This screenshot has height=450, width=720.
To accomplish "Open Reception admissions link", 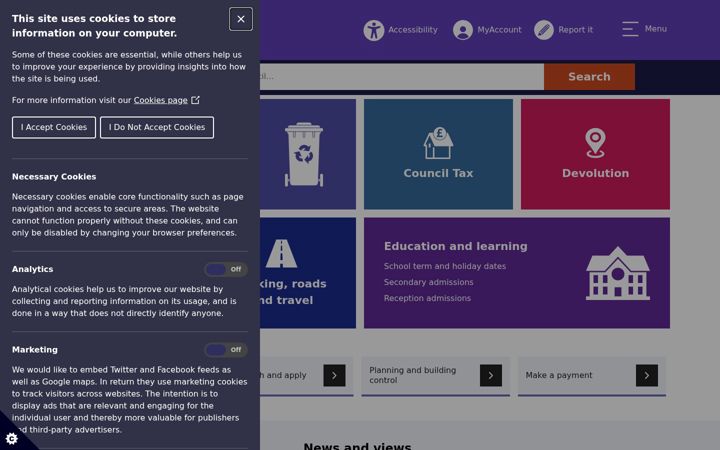I will [427, 298].
